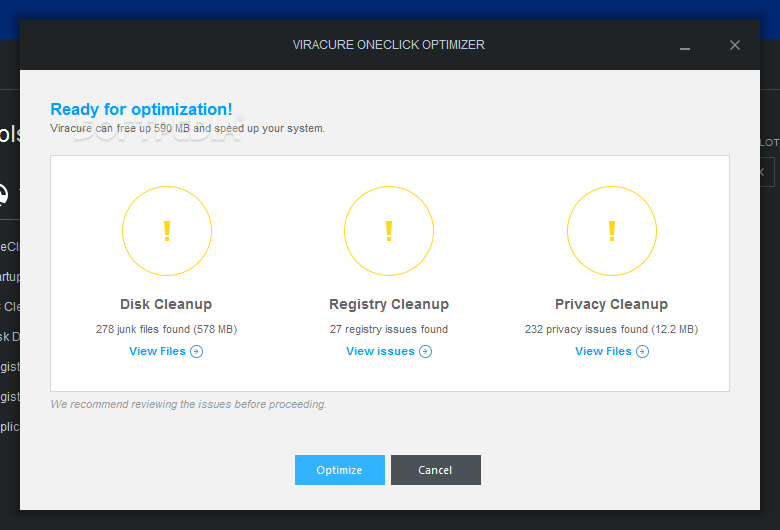Click arrow icon beside Privacy Cleanup View Files
The image size is (780, 530).
click(x=643, y=352)
